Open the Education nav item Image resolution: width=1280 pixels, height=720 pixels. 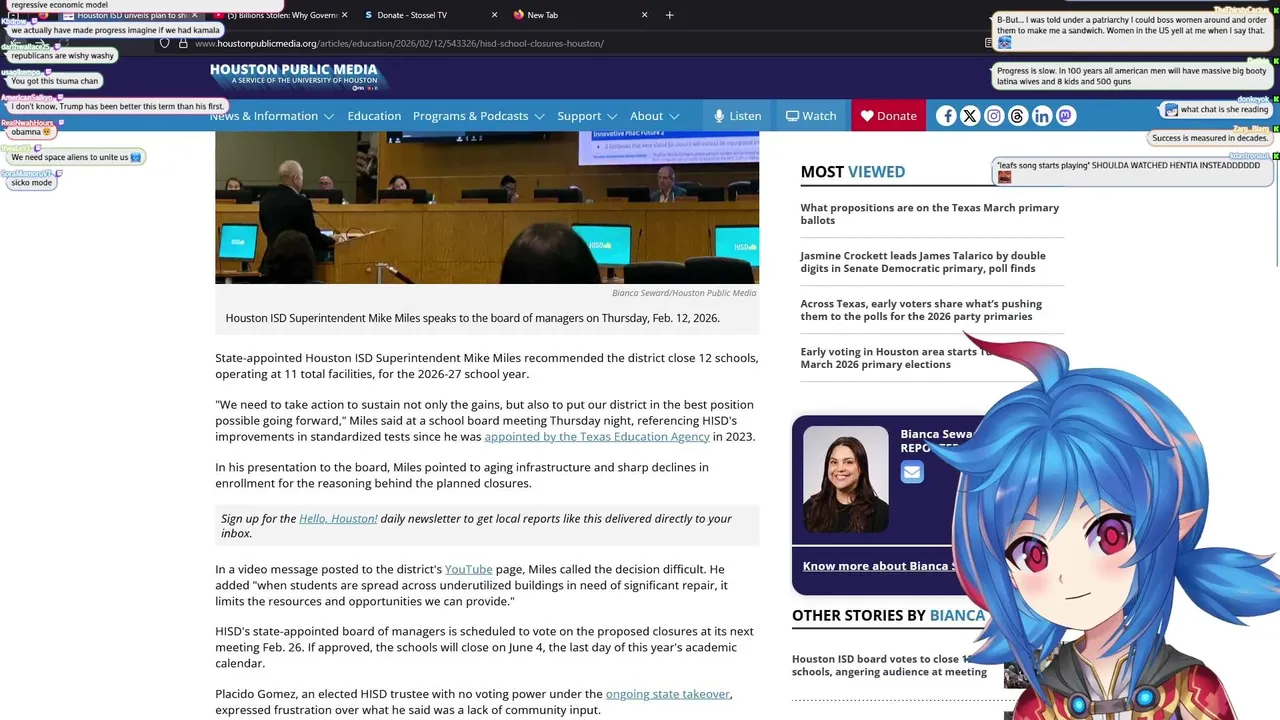click(374, 116)
